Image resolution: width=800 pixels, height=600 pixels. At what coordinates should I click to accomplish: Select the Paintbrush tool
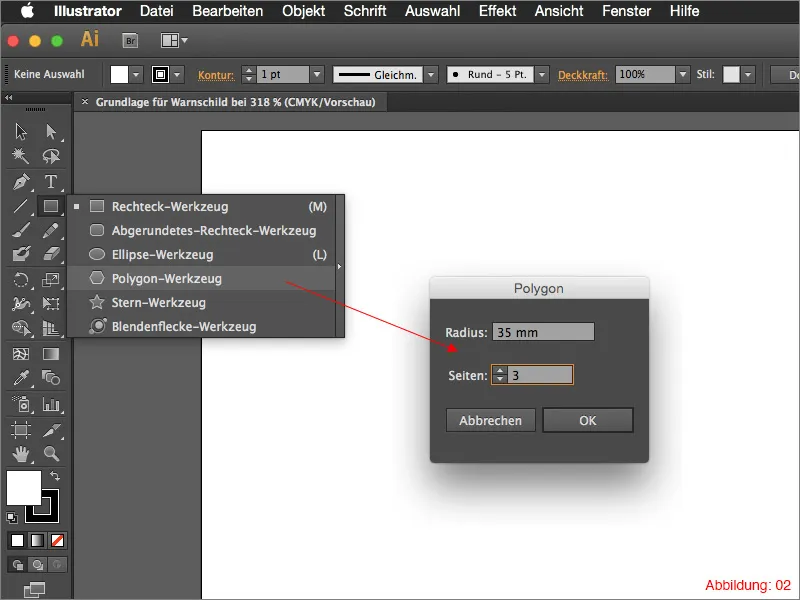[x=21, y=231]
